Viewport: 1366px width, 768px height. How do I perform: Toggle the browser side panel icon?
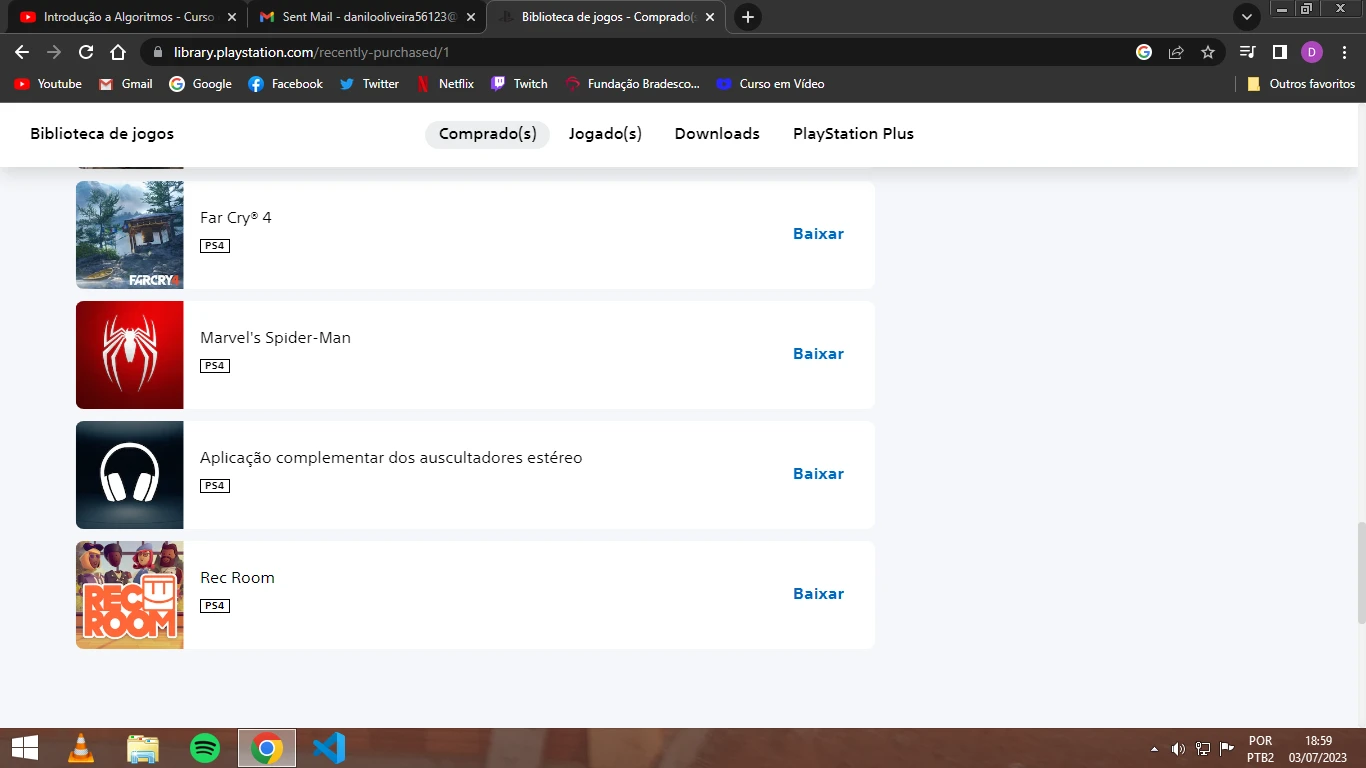coord(1279,52)
